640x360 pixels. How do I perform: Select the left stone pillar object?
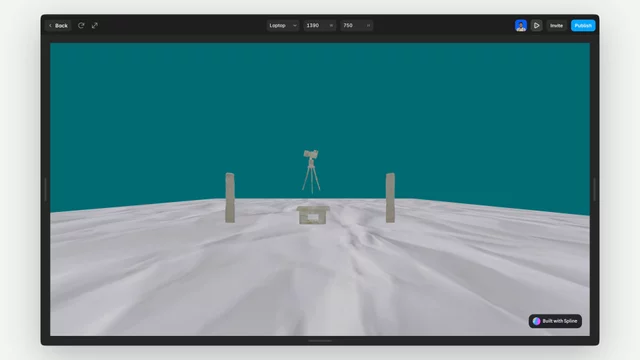tap(230, 198)
